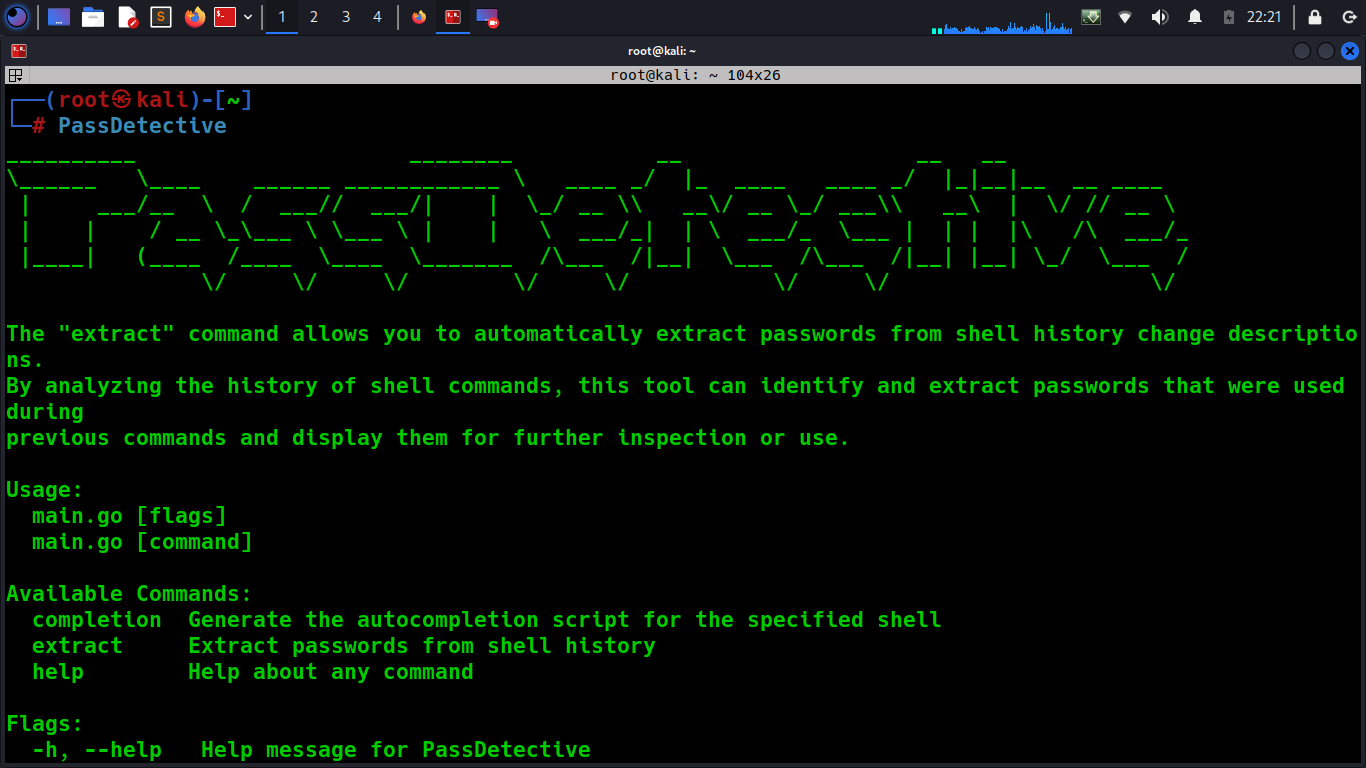Screen dimensions: 1366x768
Task: Click the 'main.go [flags]' usage line
Action: click(129, 516)
